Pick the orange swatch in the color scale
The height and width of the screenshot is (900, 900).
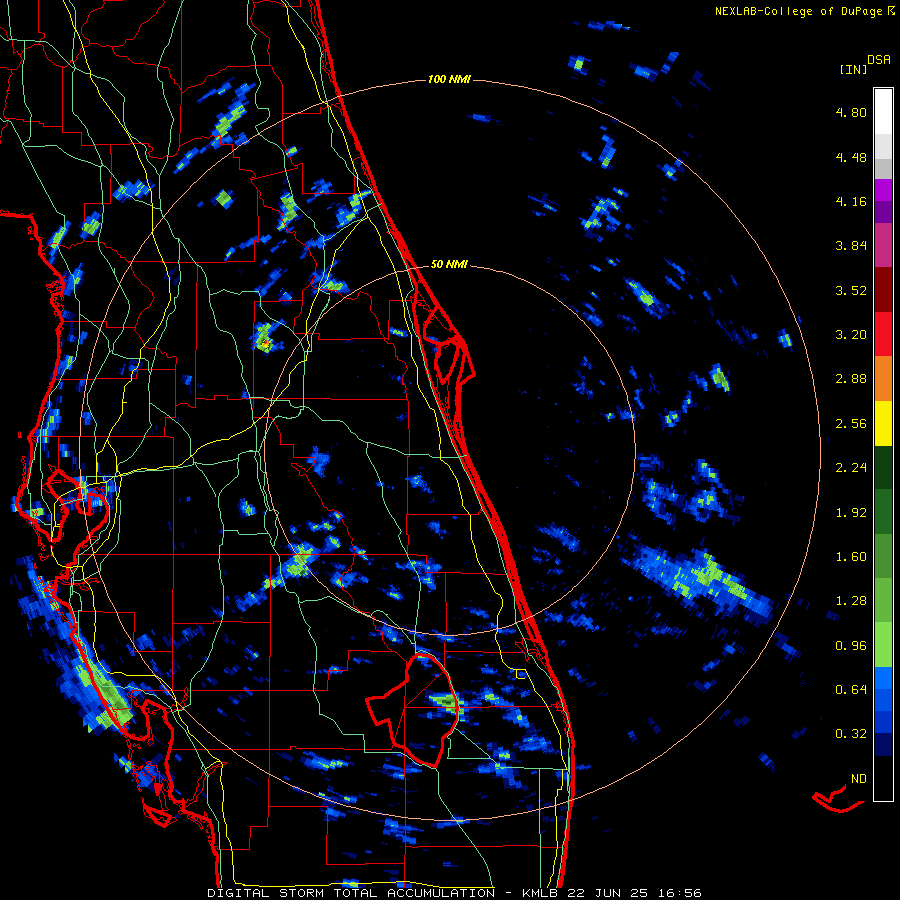[883, 379]
